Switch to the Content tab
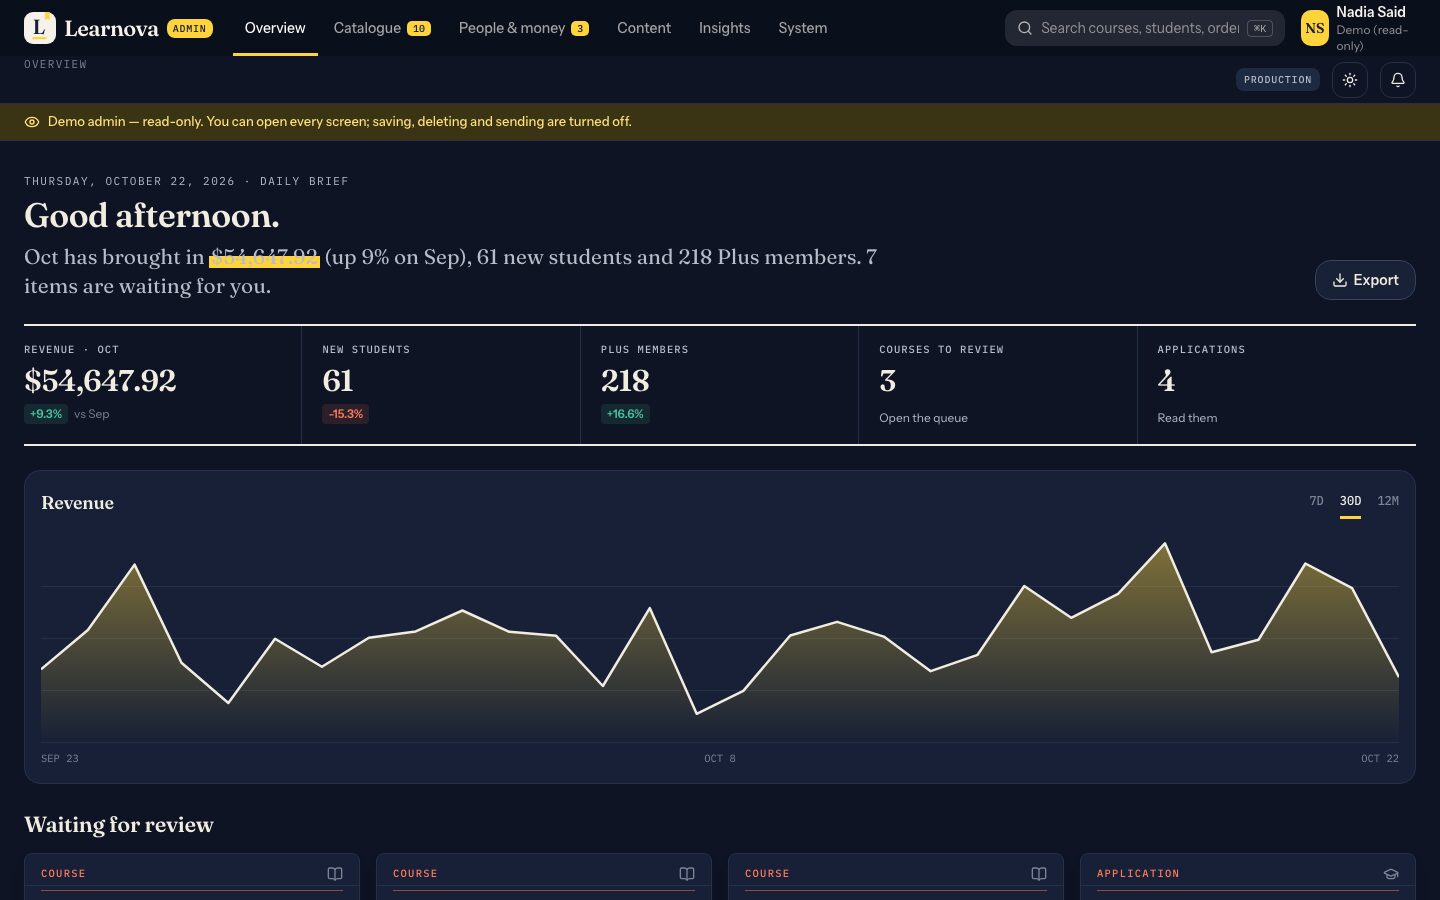Viewport: 1440px width, 900px height. 644,28
